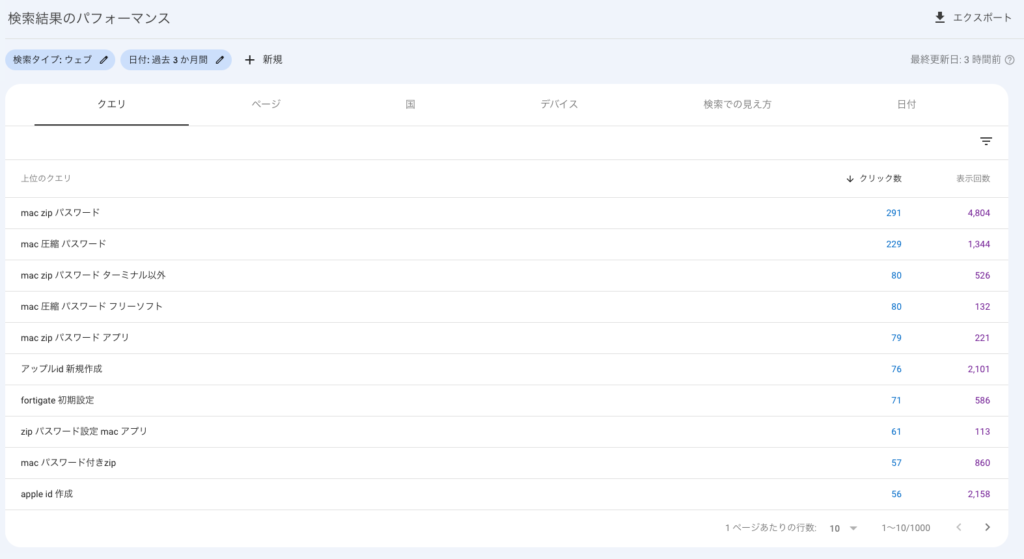
Task: Open rows per page dropdown
Action: tap(843, 528)
